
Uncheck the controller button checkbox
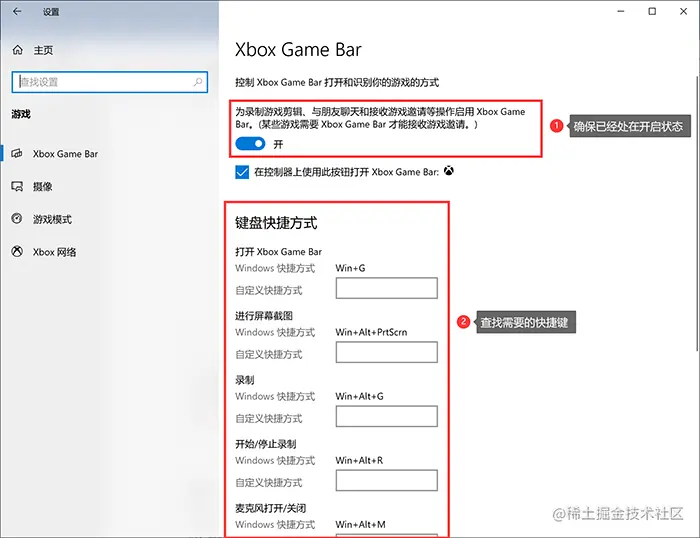242,172
